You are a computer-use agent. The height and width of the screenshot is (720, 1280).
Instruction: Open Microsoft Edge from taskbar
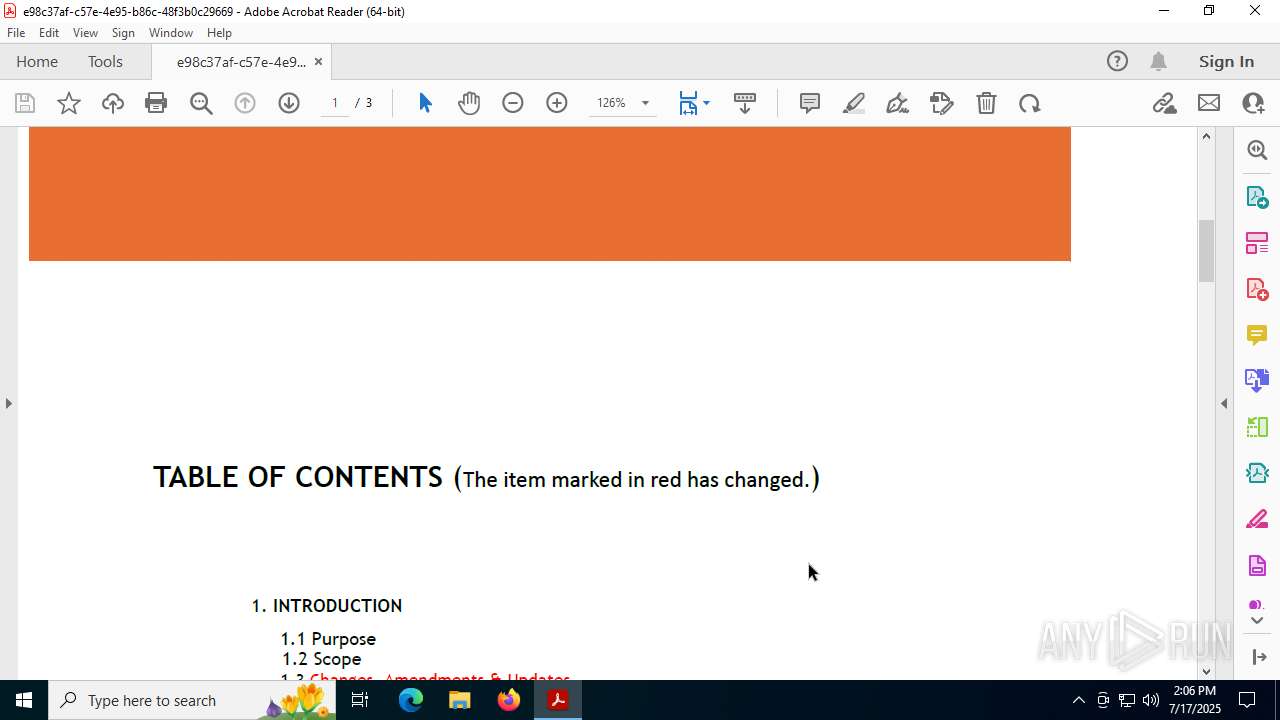[x=411, y=700]
